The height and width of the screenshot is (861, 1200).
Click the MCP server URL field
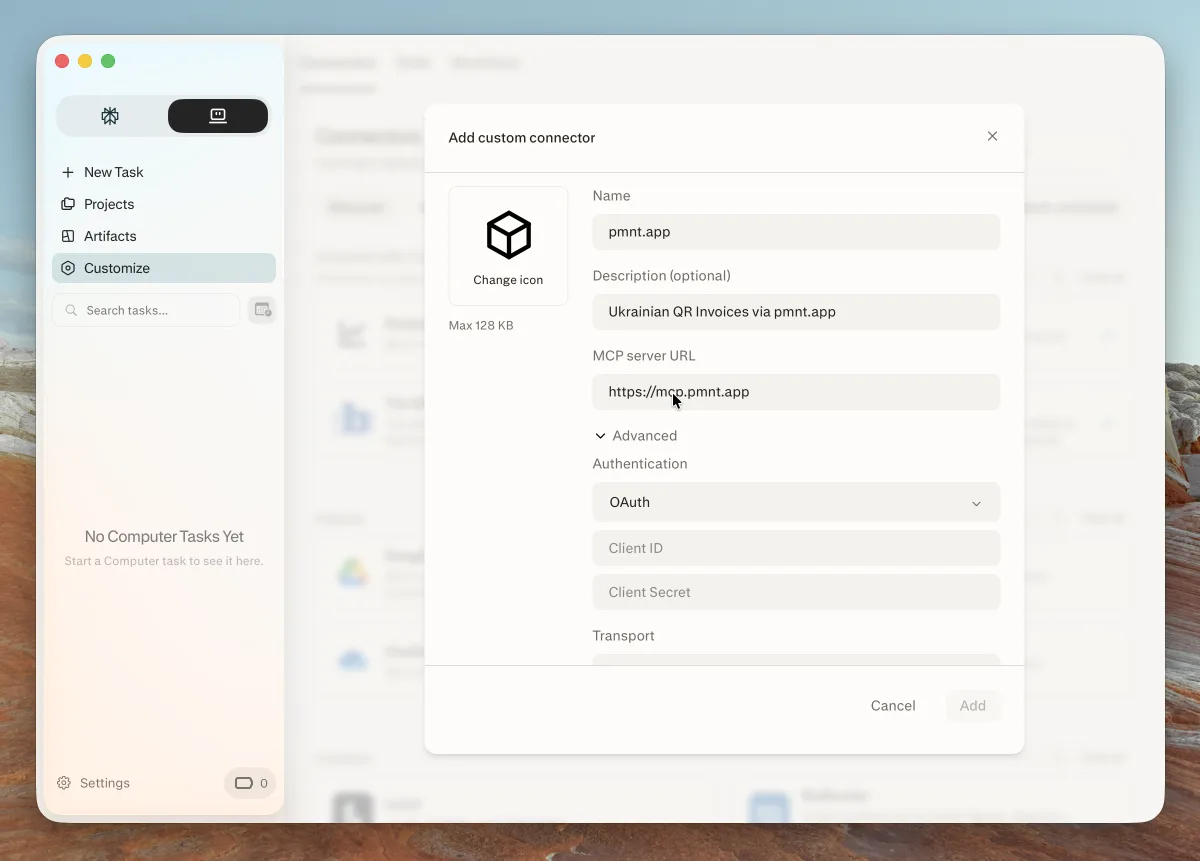(796, 392)
